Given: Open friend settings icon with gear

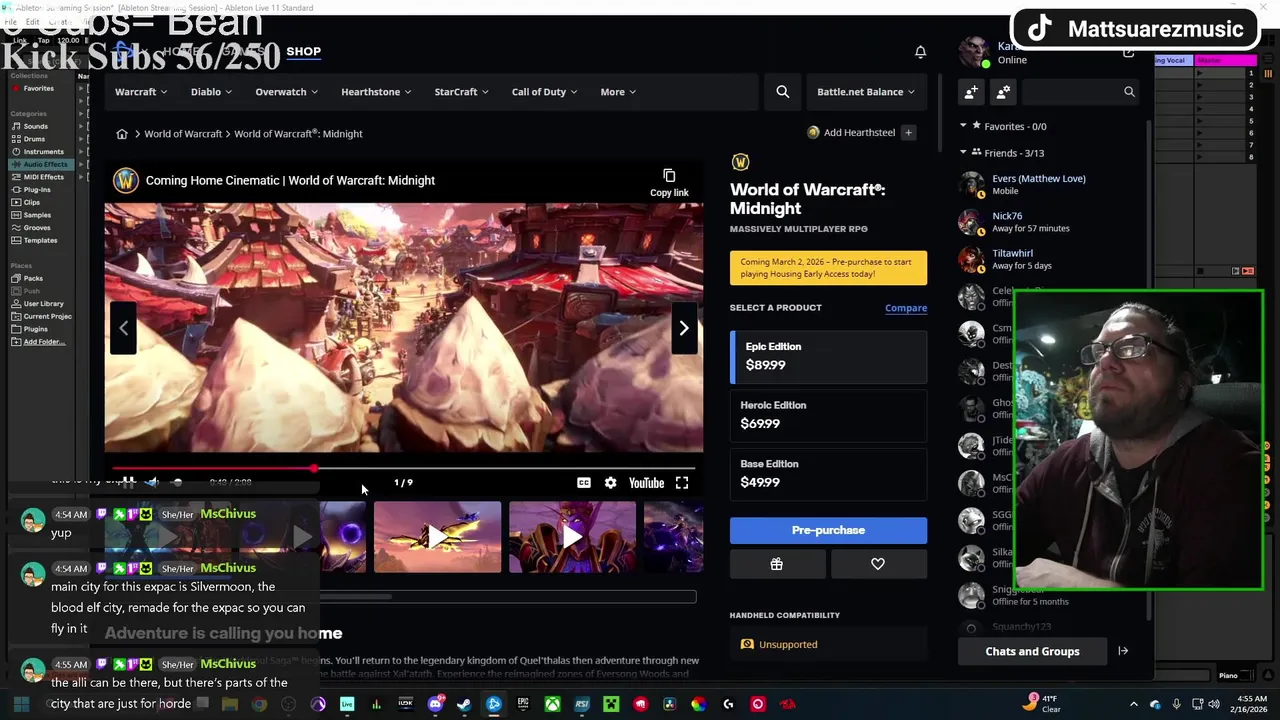Looking at the screenshot, I should click(1003, 92).
